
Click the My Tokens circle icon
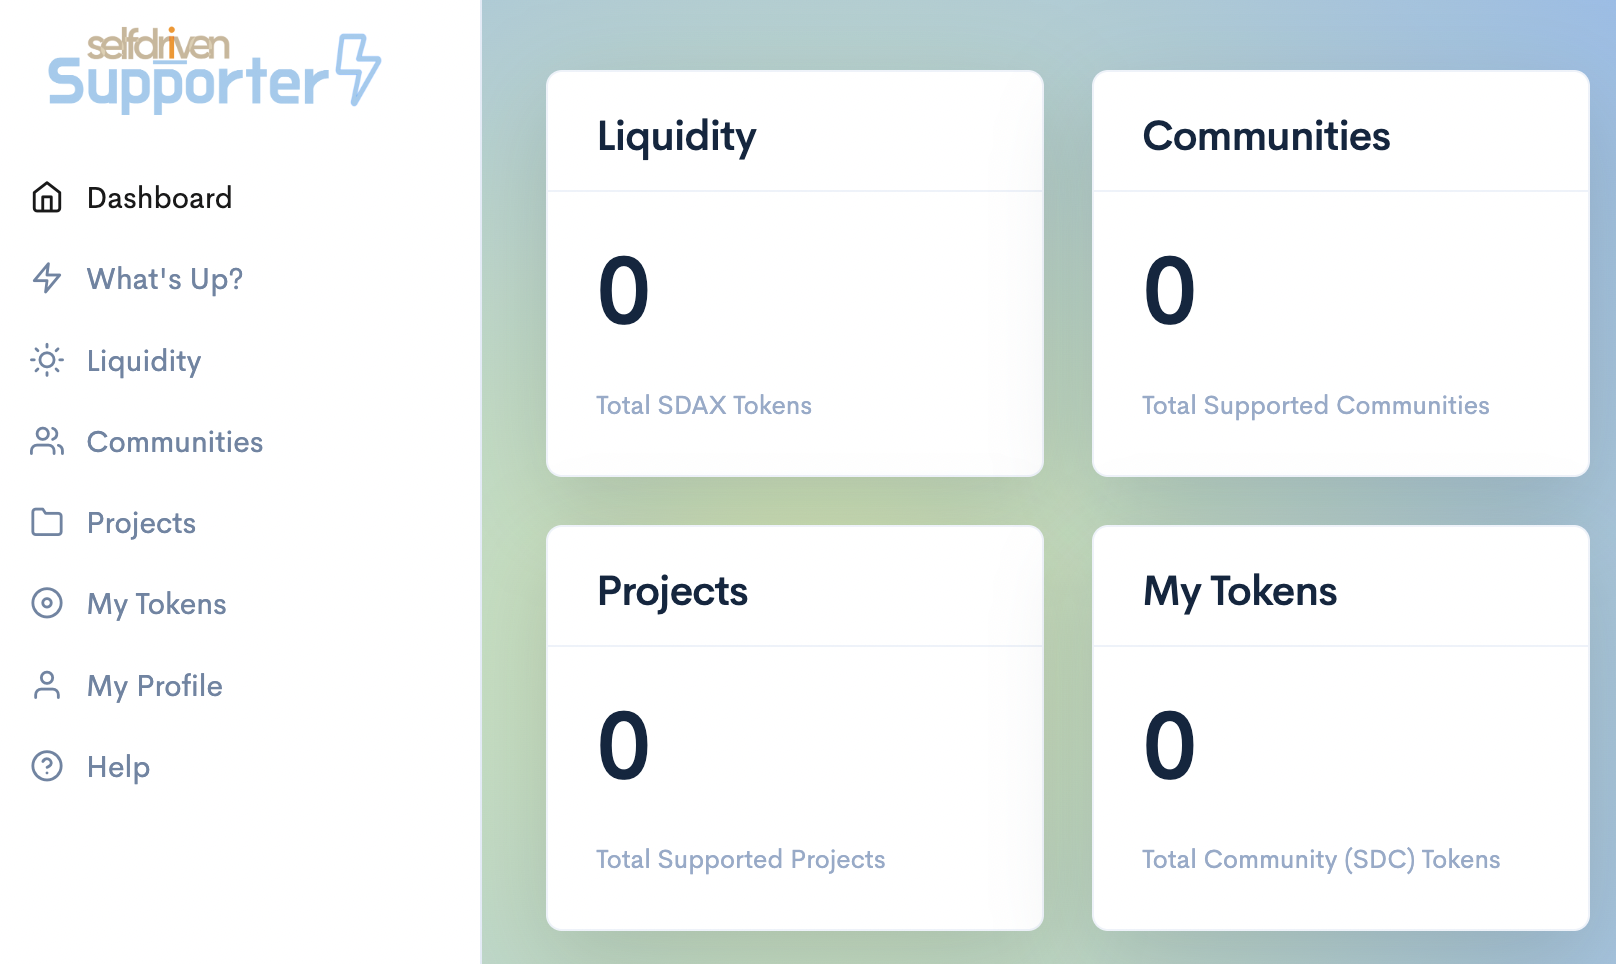[47, 603]
